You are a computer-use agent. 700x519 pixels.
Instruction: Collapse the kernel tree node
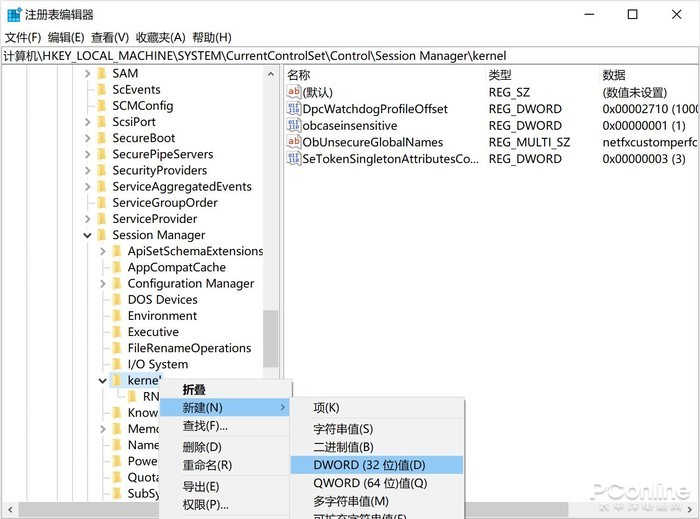pos(103,381)
